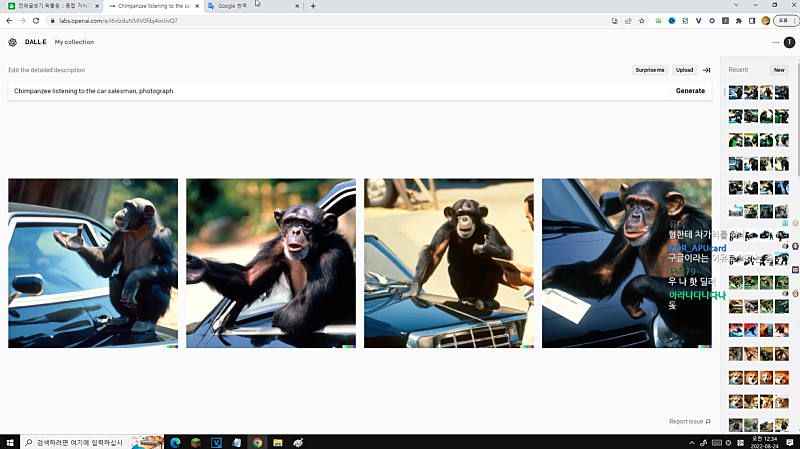Open the gray square extension icon
The height and width of the screenshot is (449, 800).
pos(725,21)
